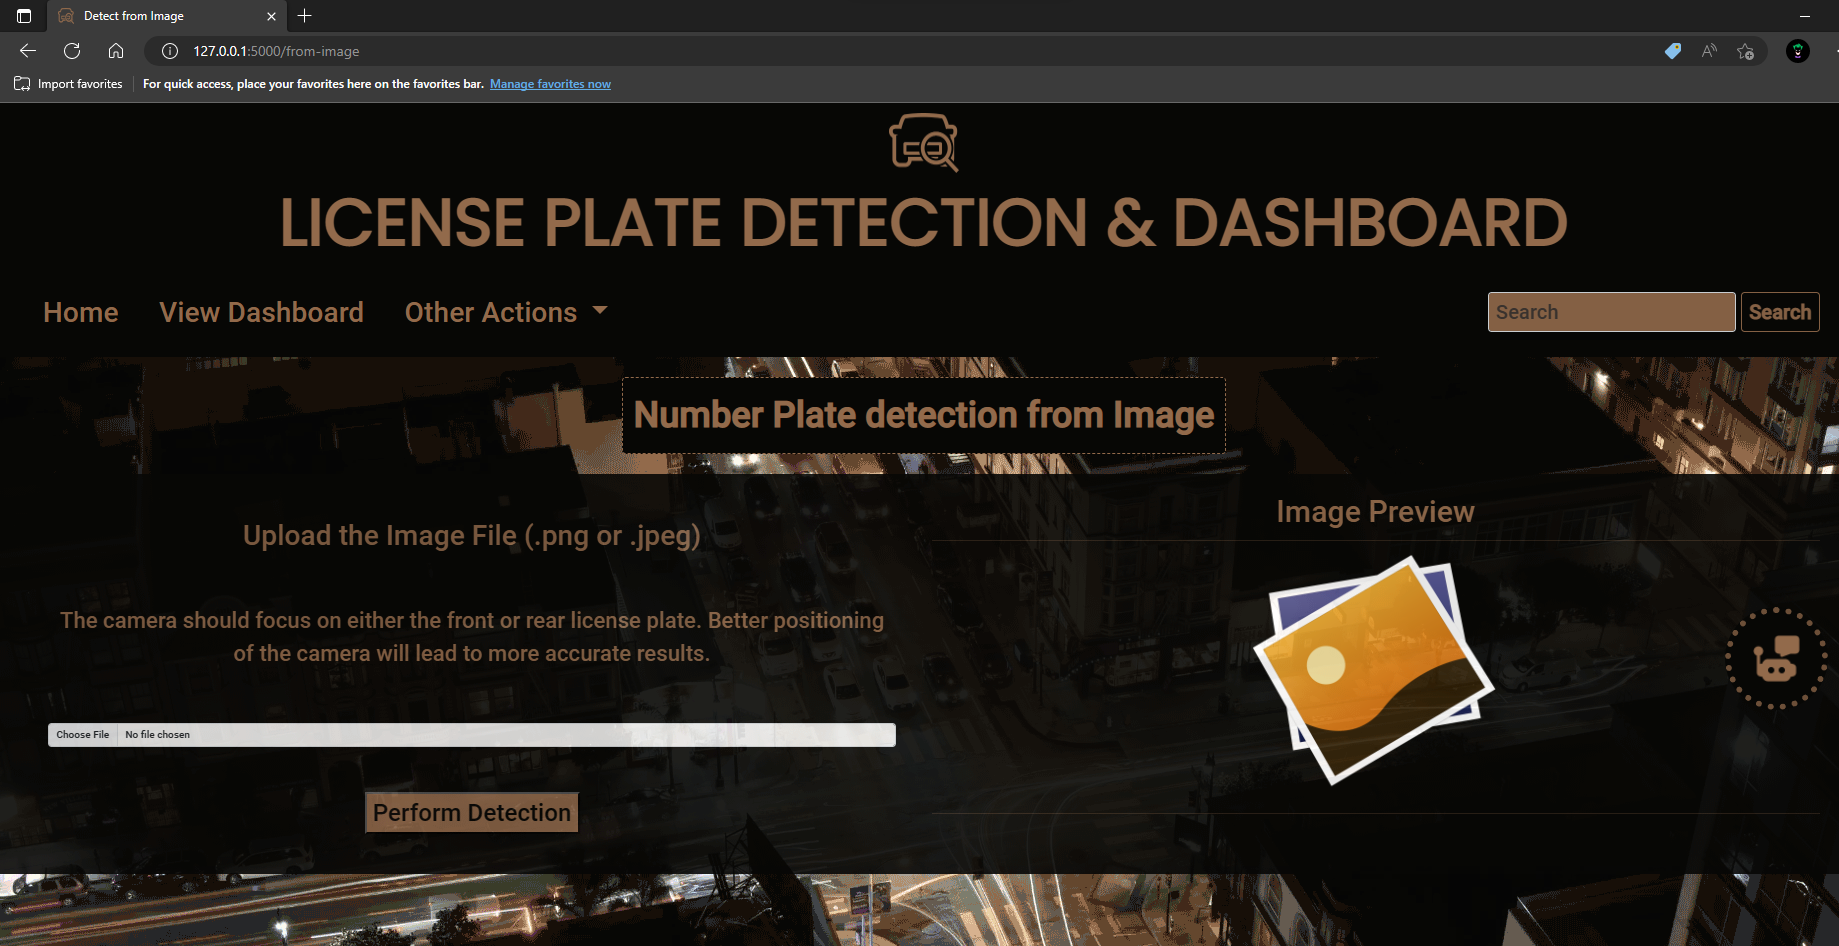1839x946 pixels.
Task: Click the back navigation arrow
Action: [27, 51]
